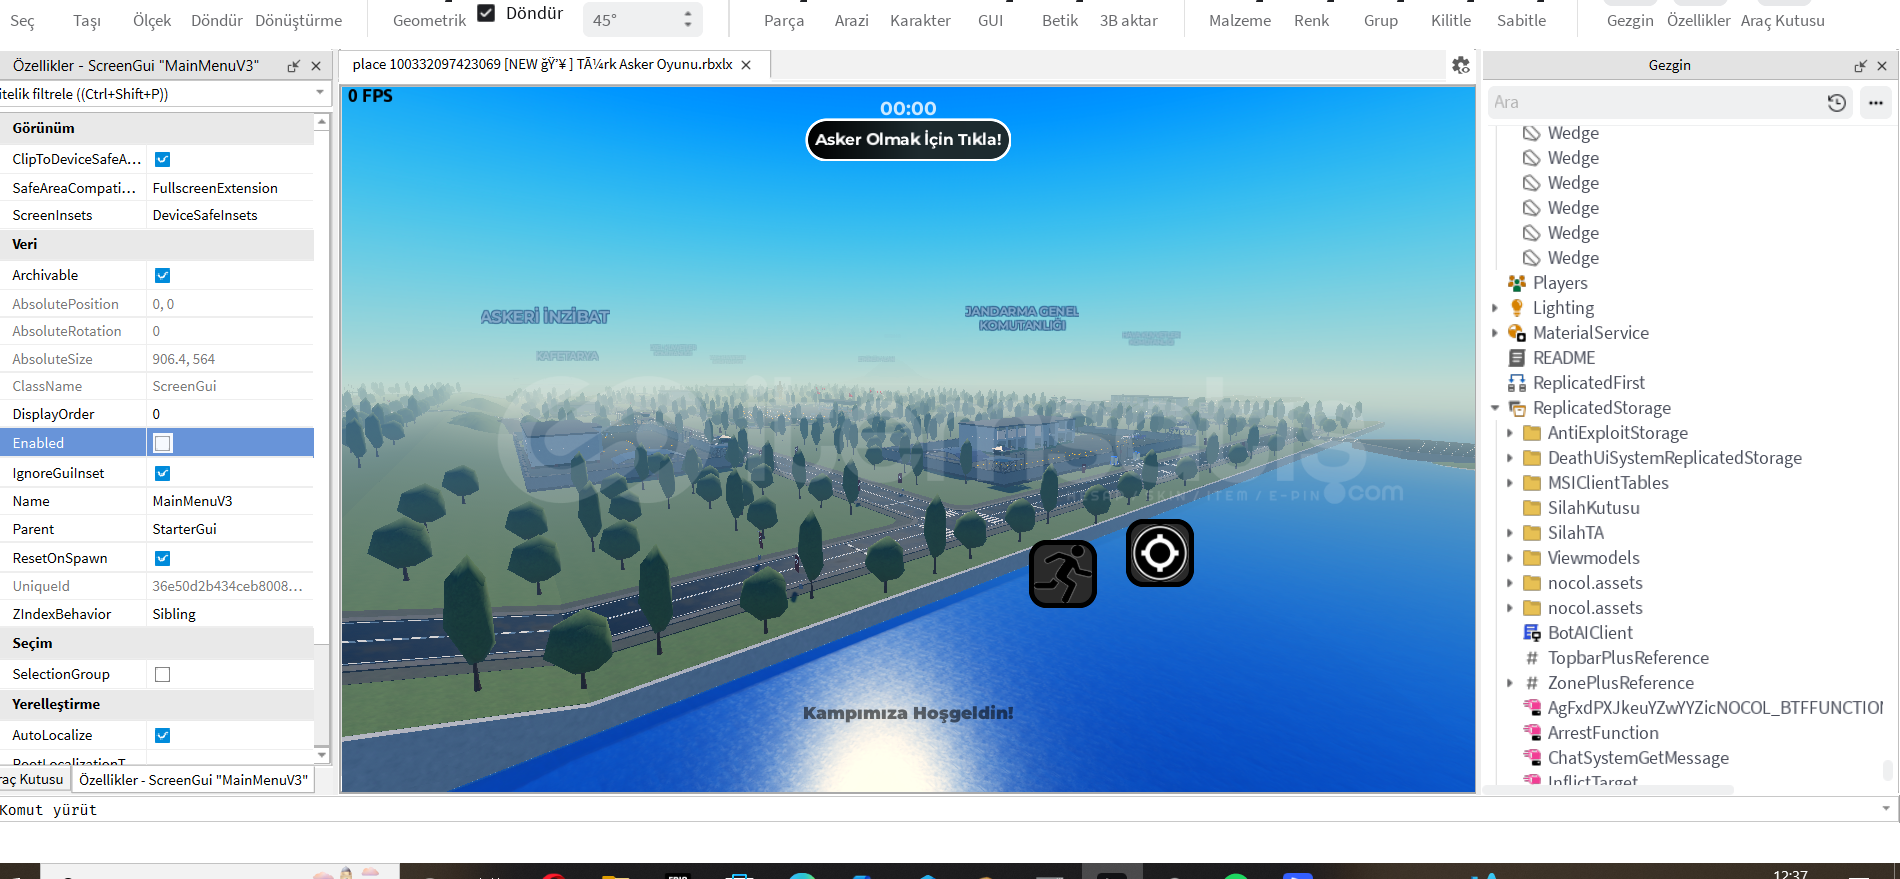
Task: Toggle IgnoreGuiInset checkbox
Action: click(x=163, y=473)
